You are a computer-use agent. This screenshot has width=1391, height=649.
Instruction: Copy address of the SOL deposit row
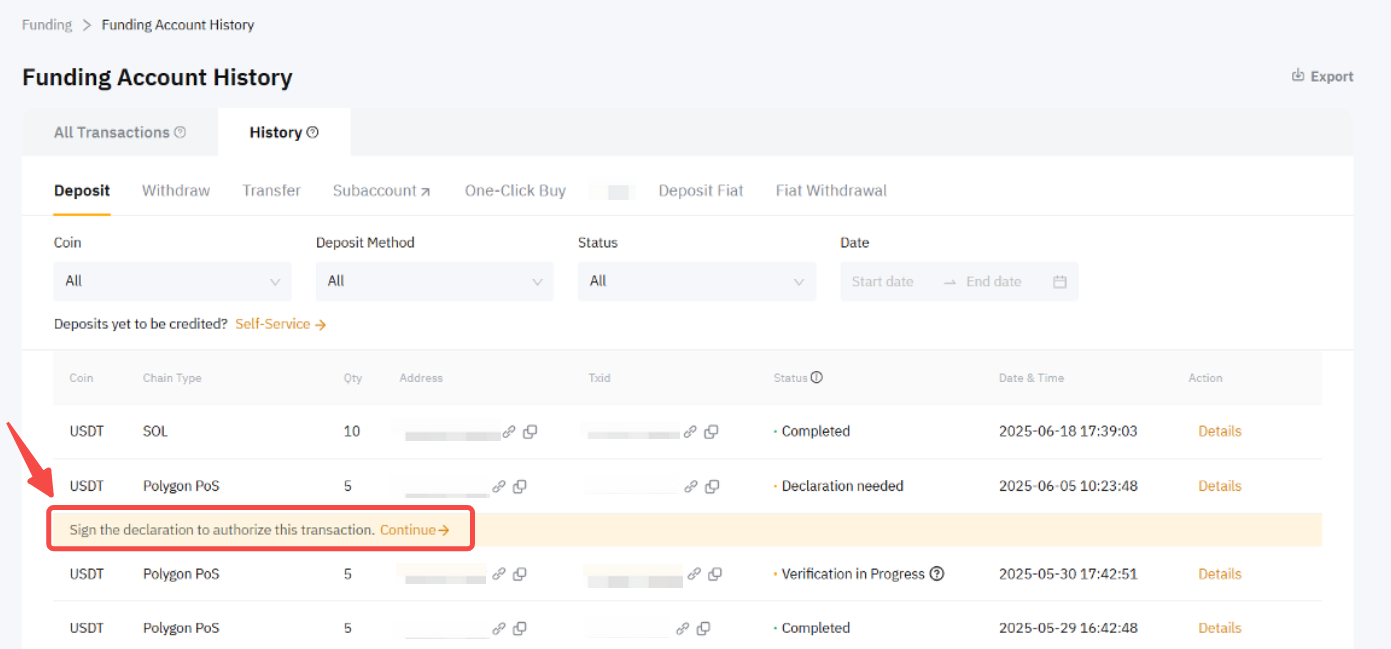pyautogui.click(x=530, y=432)
